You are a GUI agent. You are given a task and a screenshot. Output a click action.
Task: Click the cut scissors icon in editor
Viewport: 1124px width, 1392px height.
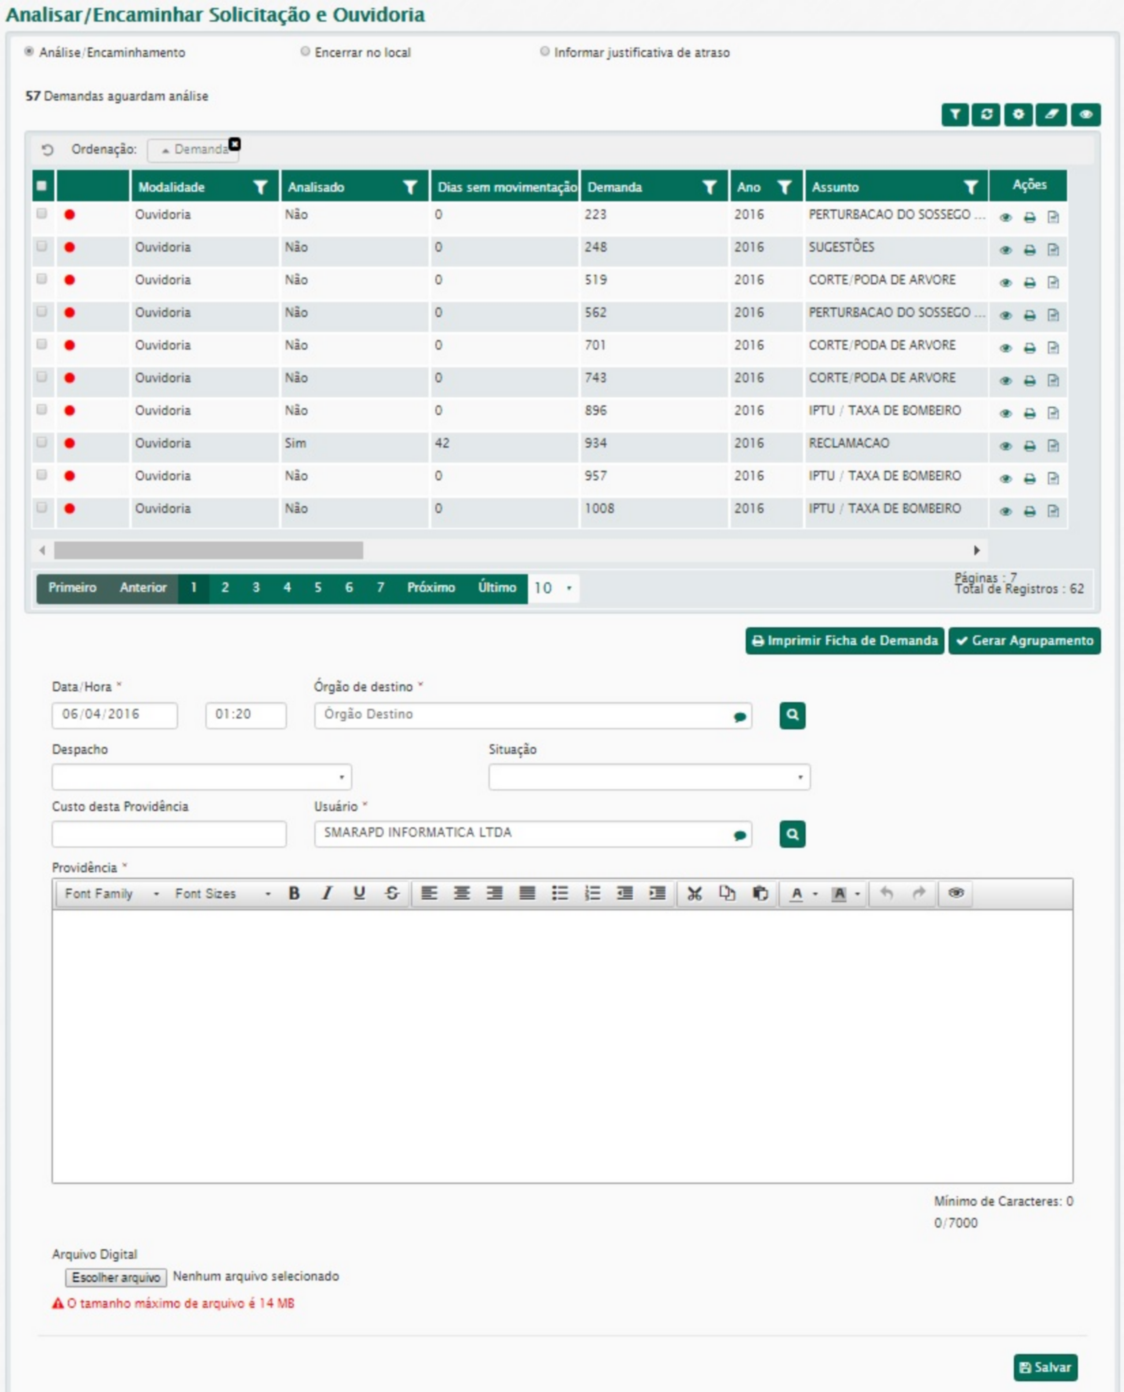(x=694, y=894)
